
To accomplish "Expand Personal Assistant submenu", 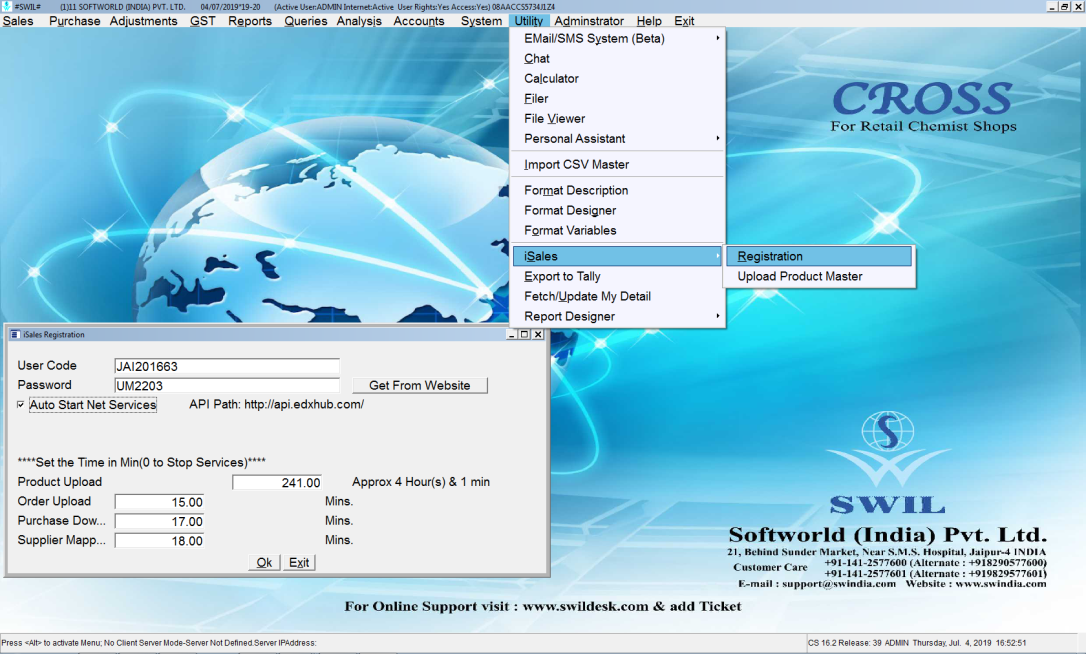I will click(x=617, y=139).
